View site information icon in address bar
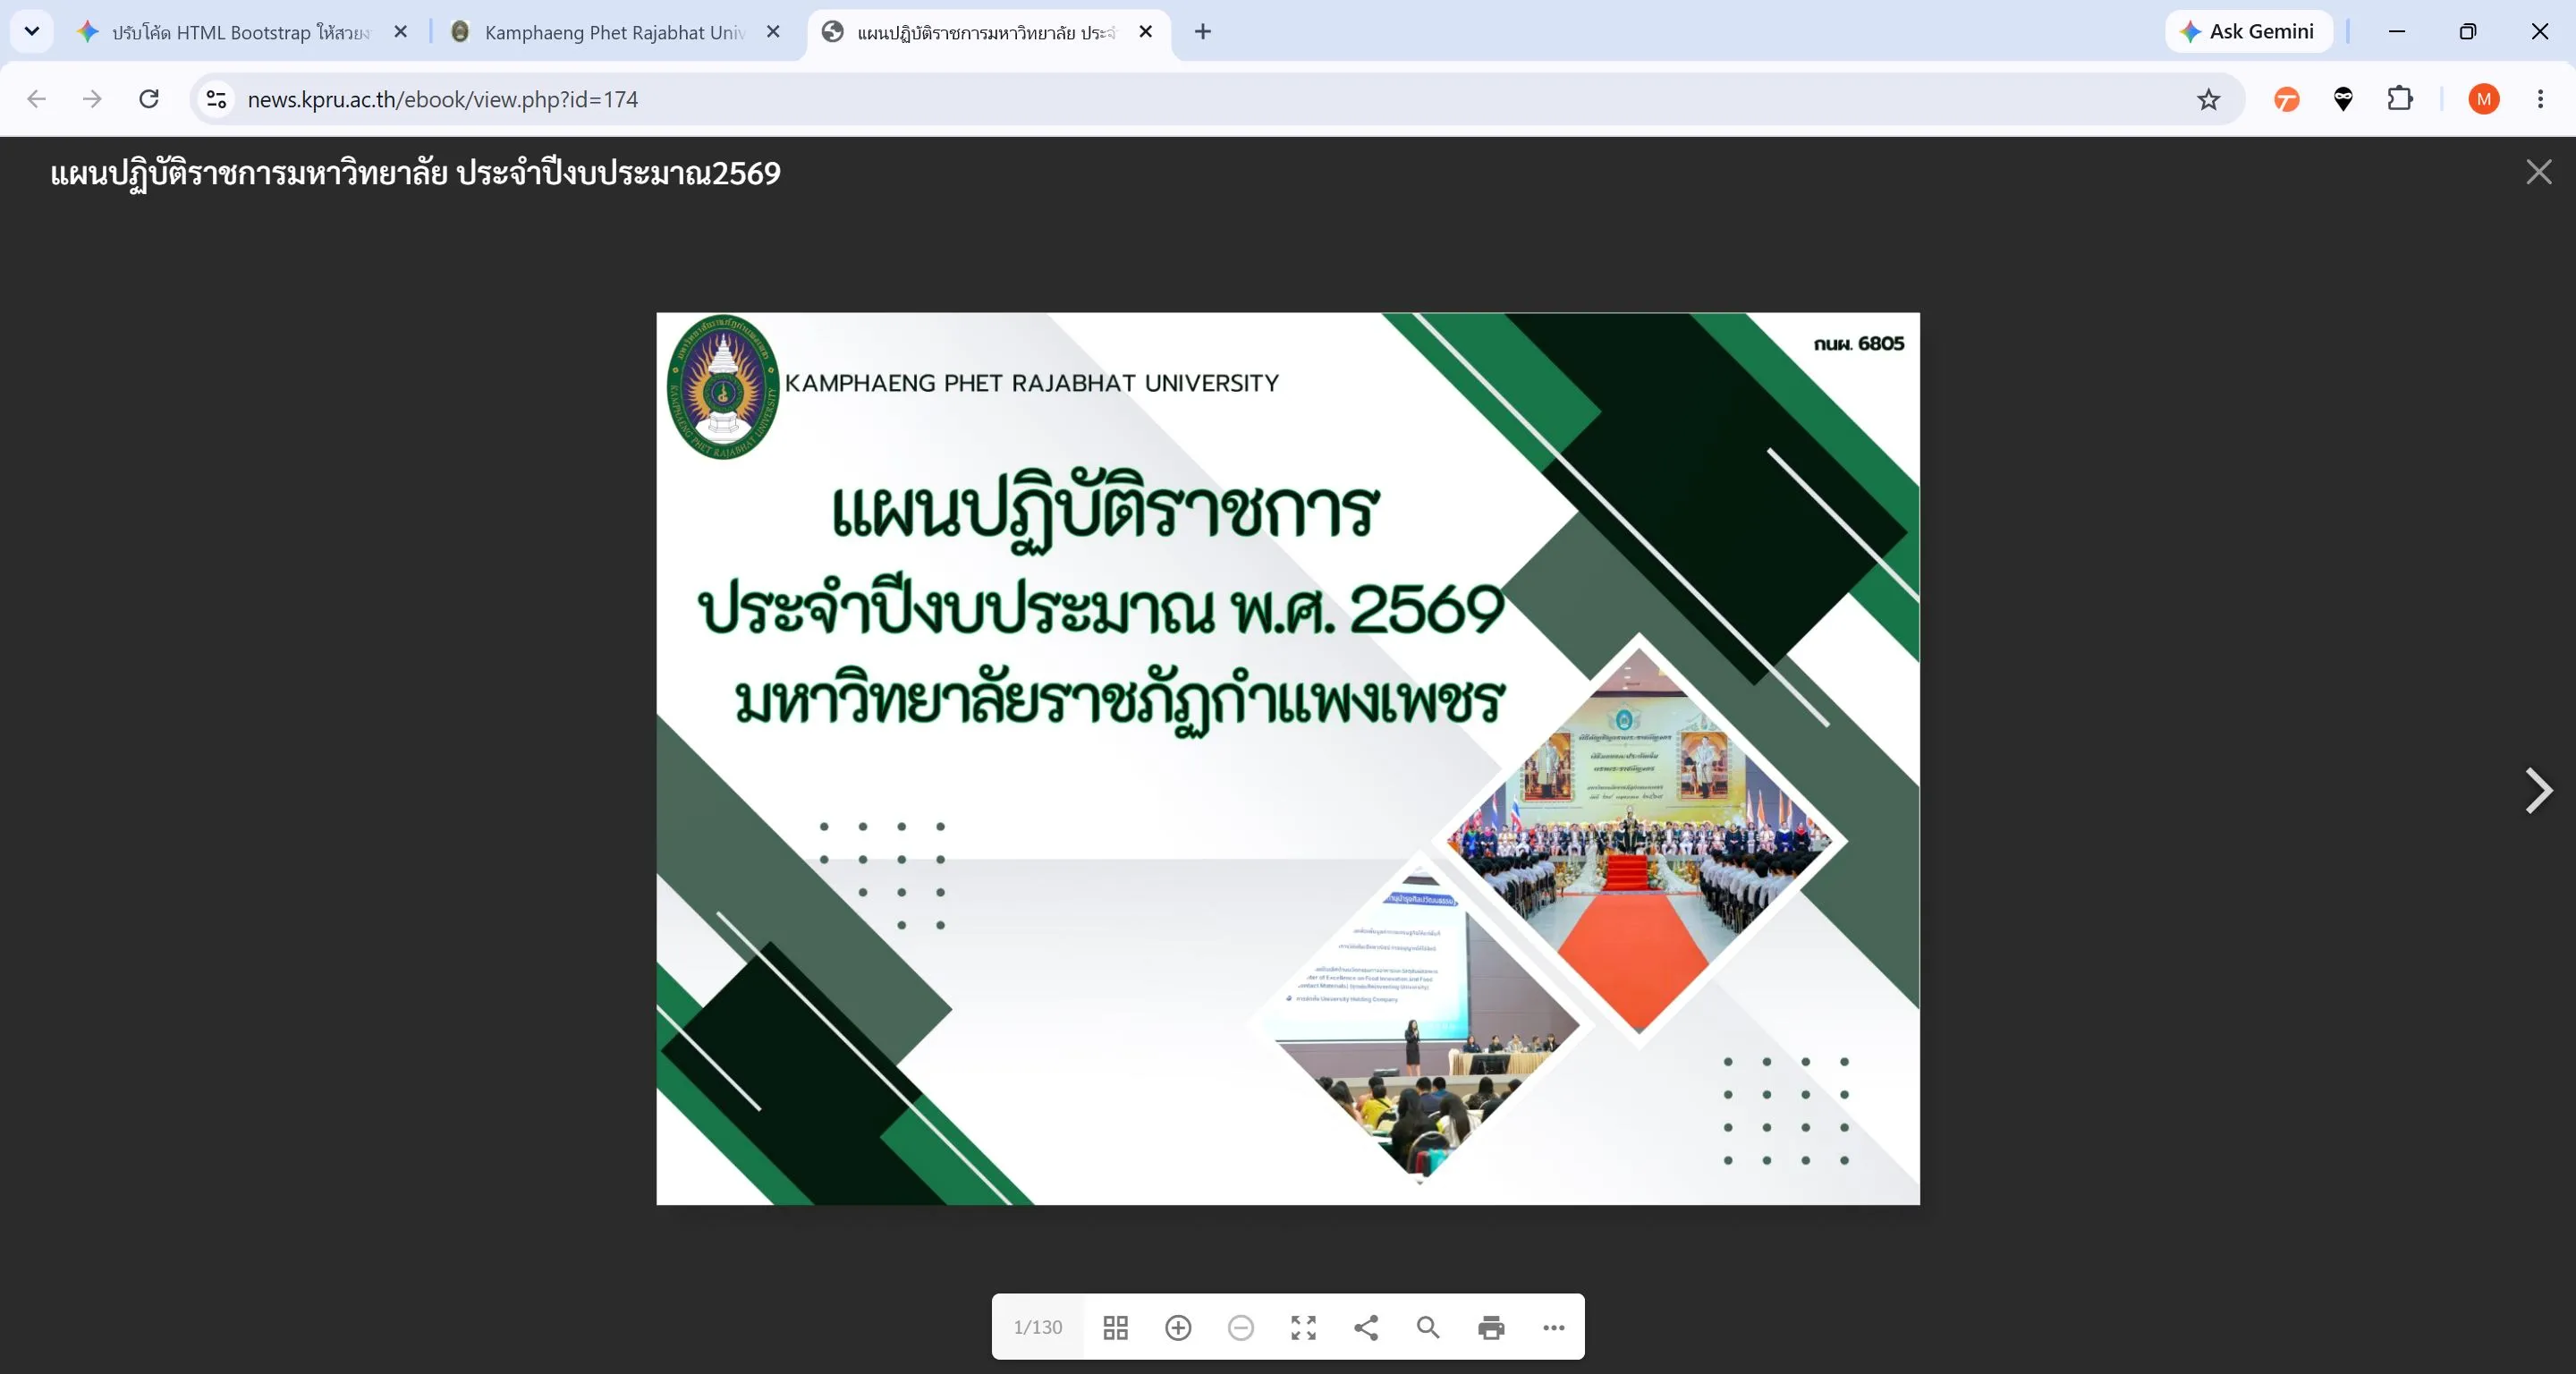 pyautogui.click(x=216, y=99)
